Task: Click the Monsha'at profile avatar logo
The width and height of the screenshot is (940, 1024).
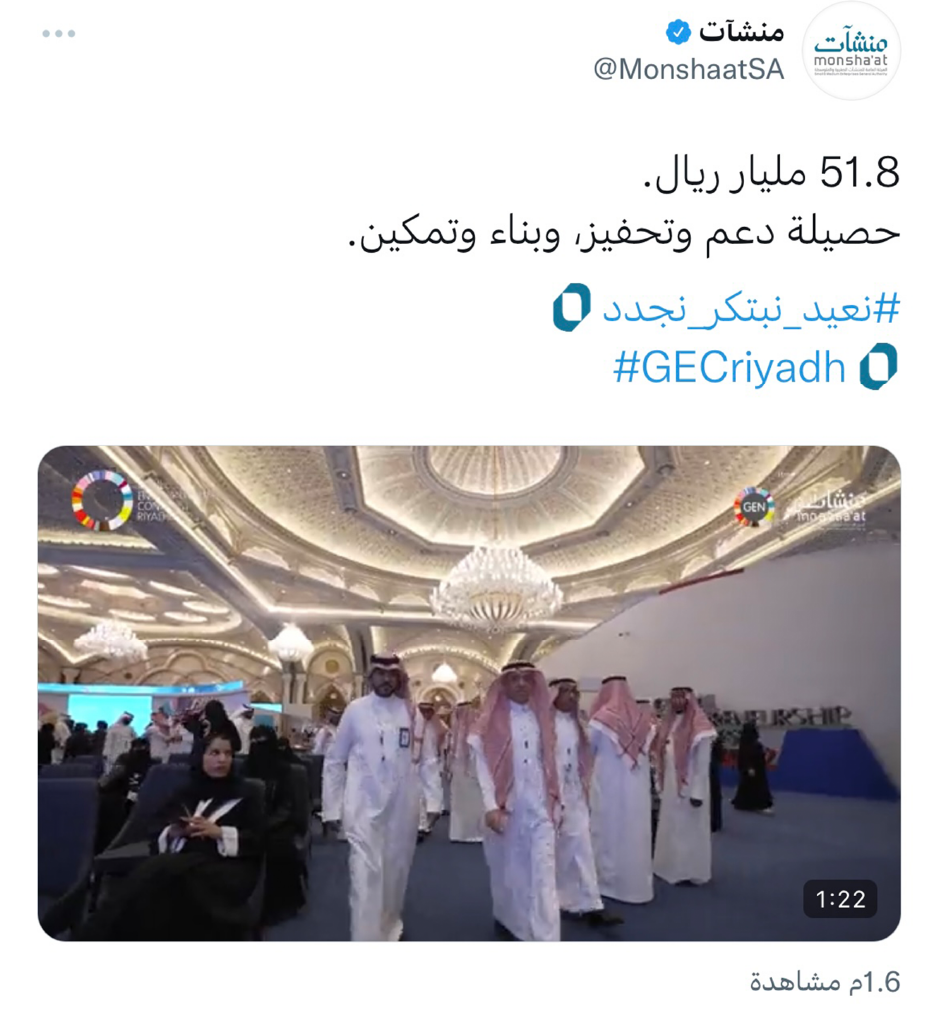Action: coord(851,51)
